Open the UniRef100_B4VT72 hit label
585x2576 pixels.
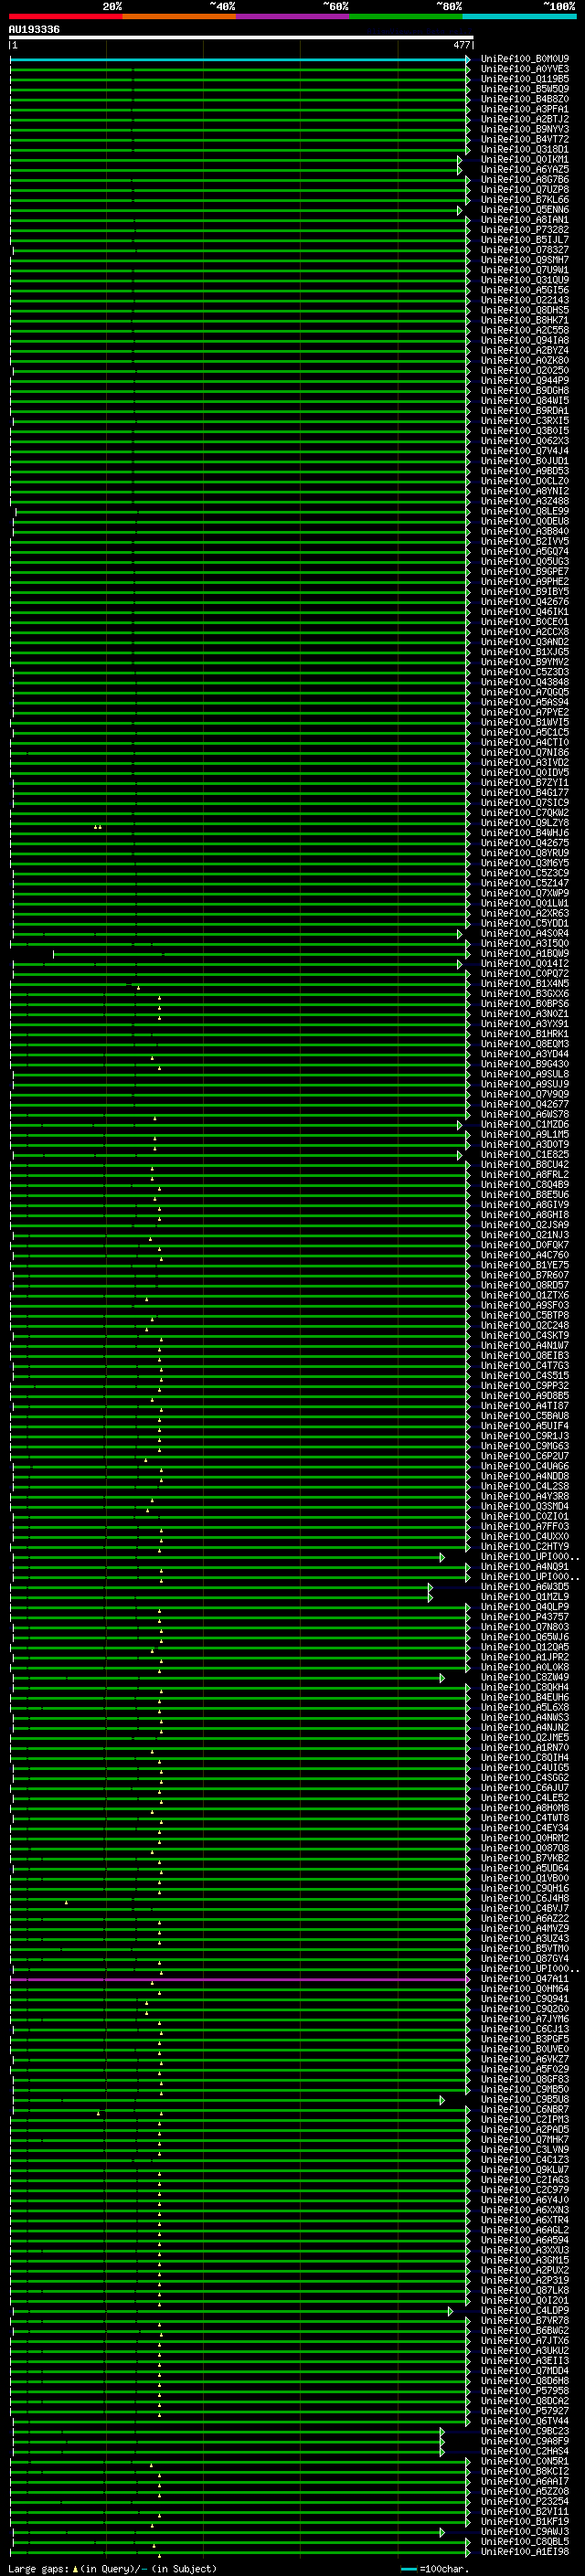click(x=525, y=139)
